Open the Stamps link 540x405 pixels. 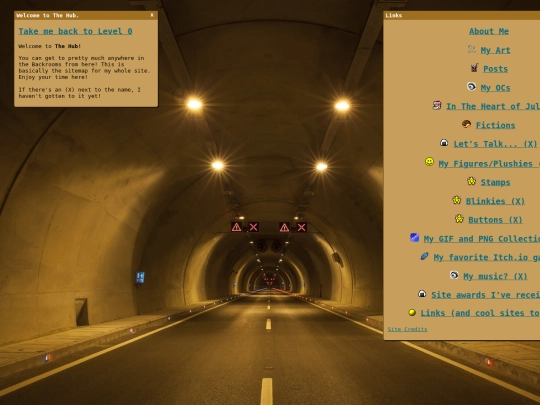click(495, 182)
